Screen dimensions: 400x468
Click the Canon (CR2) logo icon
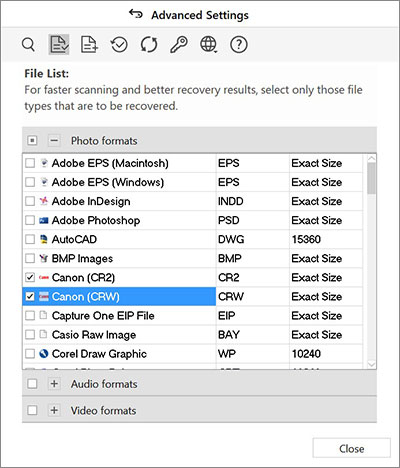pyautogui.click(x=44, y=277)
